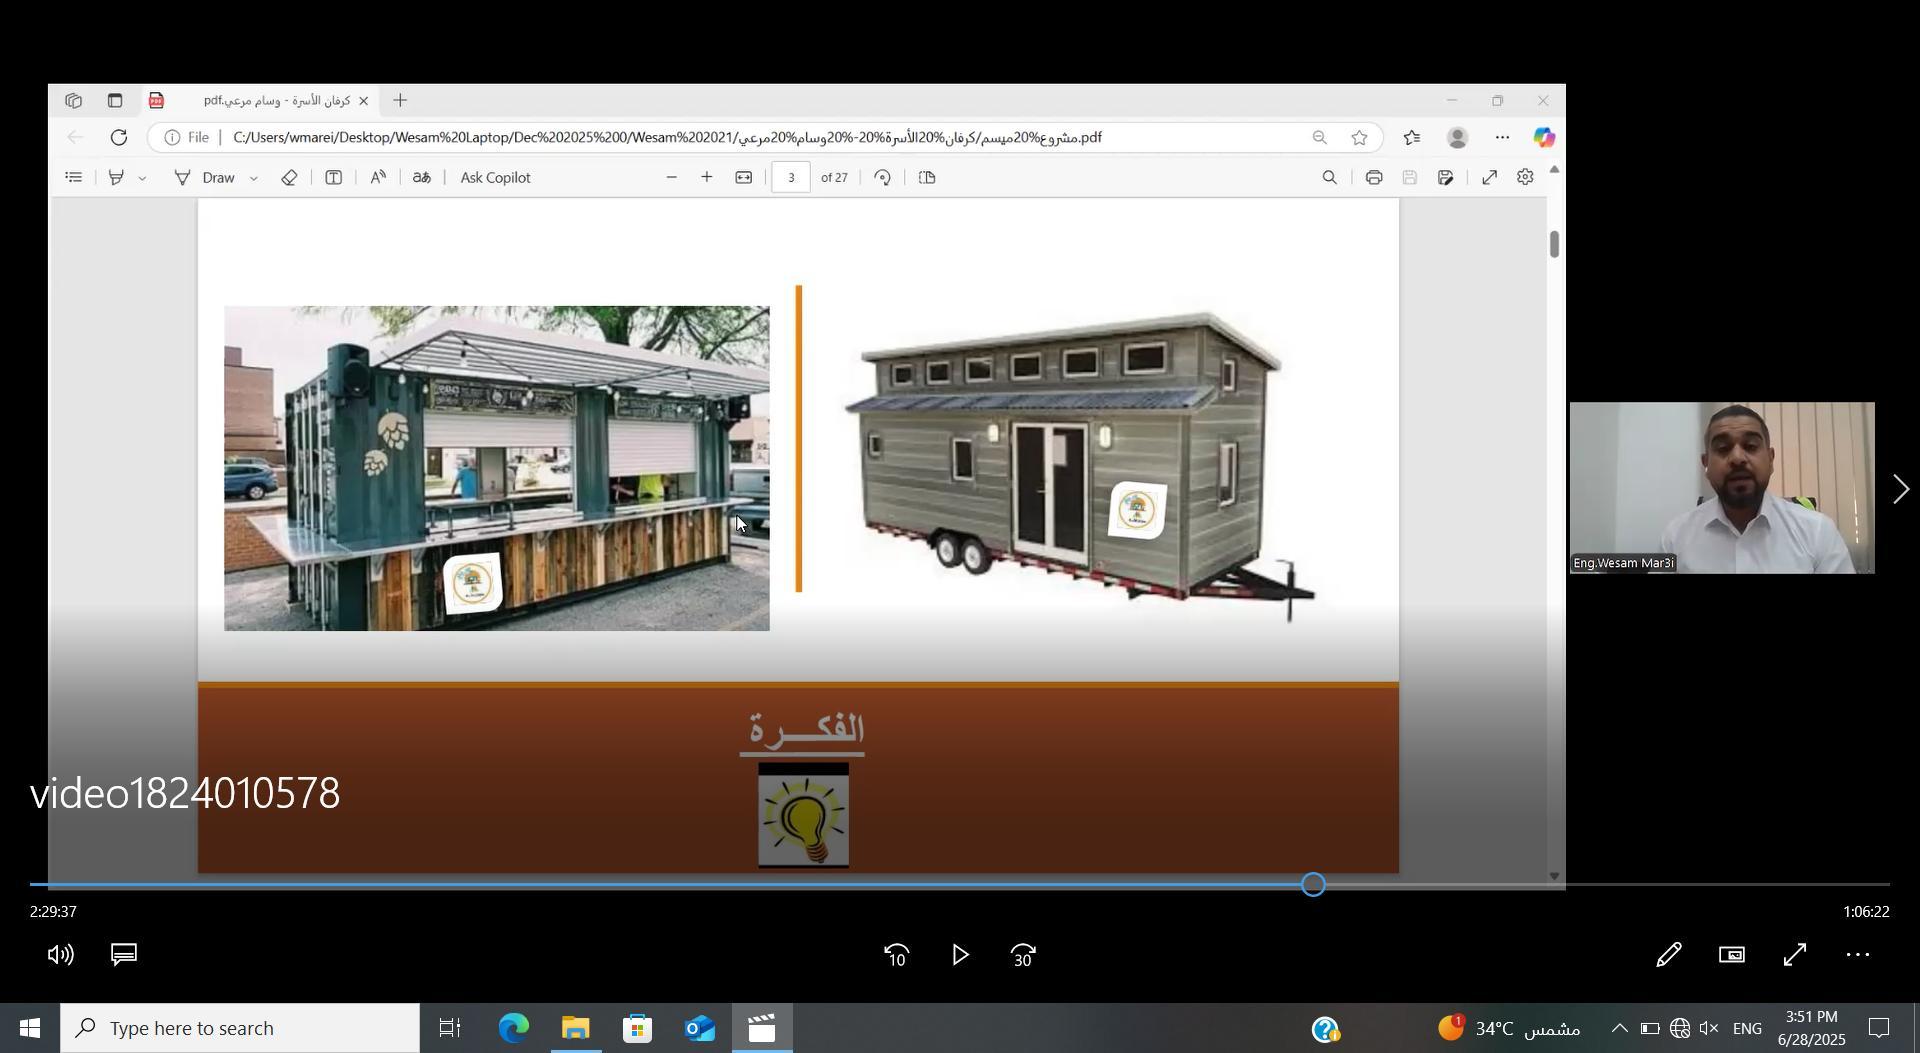Open Task View from the taskbar

[x=450, y=1028]
